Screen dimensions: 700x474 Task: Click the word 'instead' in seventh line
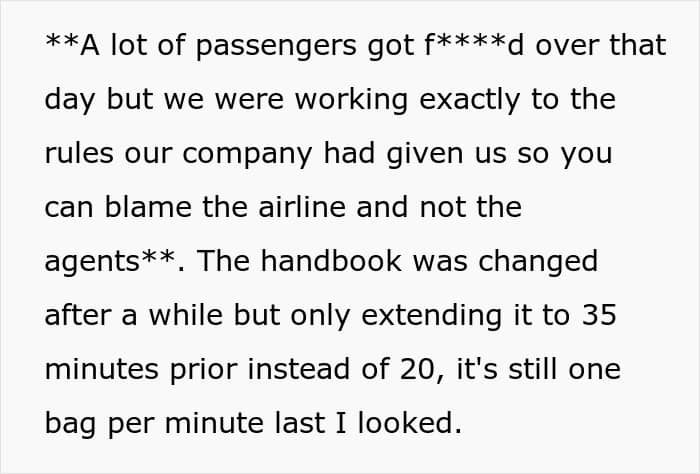coord(298,370)
